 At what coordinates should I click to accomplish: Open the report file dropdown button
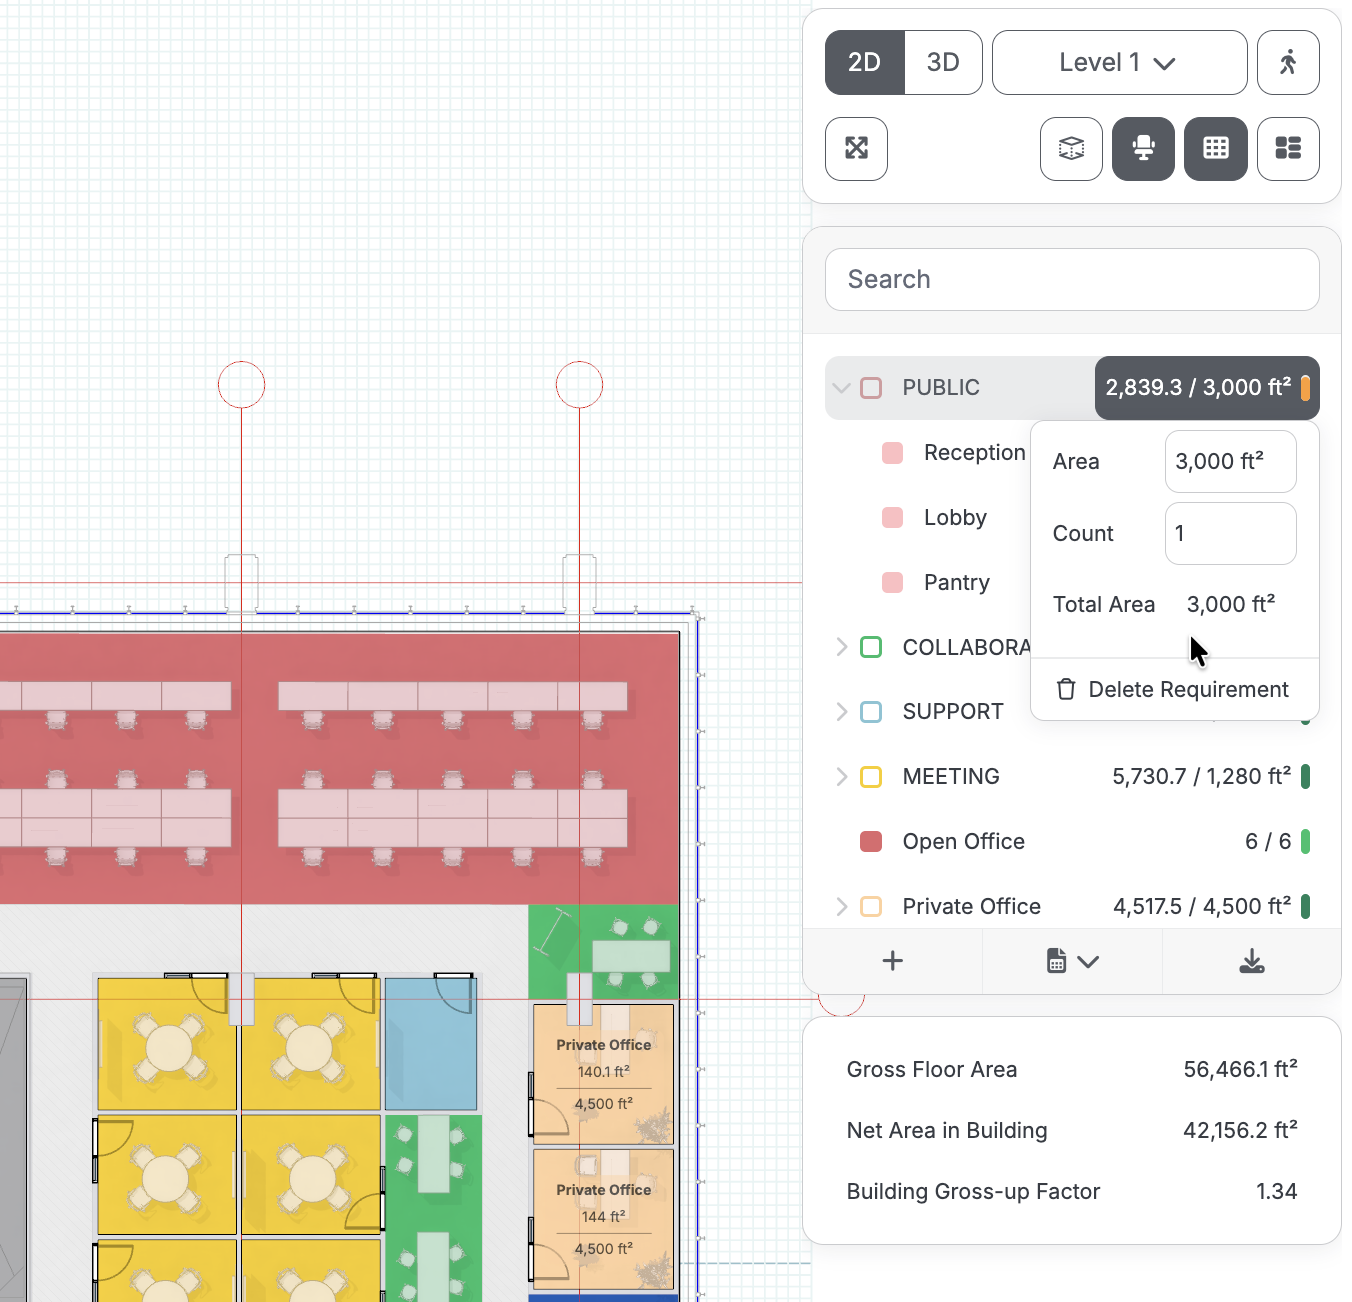(x=1072, y=961)
